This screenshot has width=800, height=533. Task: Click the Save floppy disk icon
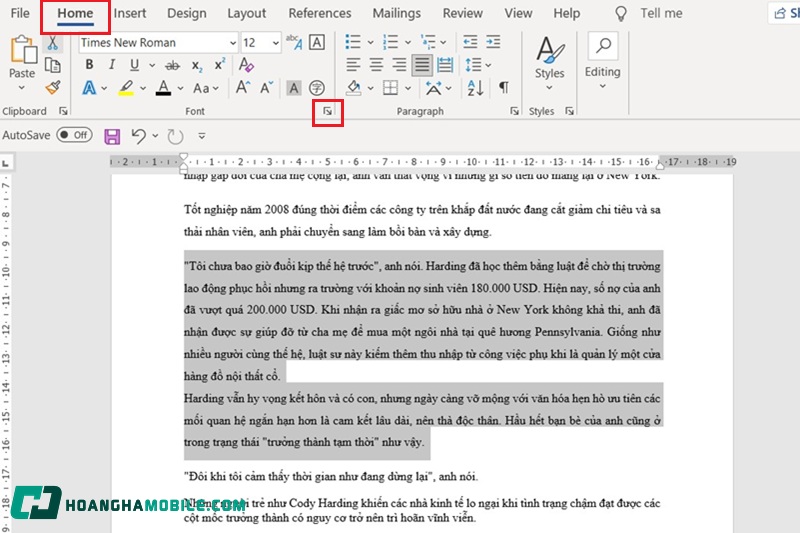tap(112, 135)
